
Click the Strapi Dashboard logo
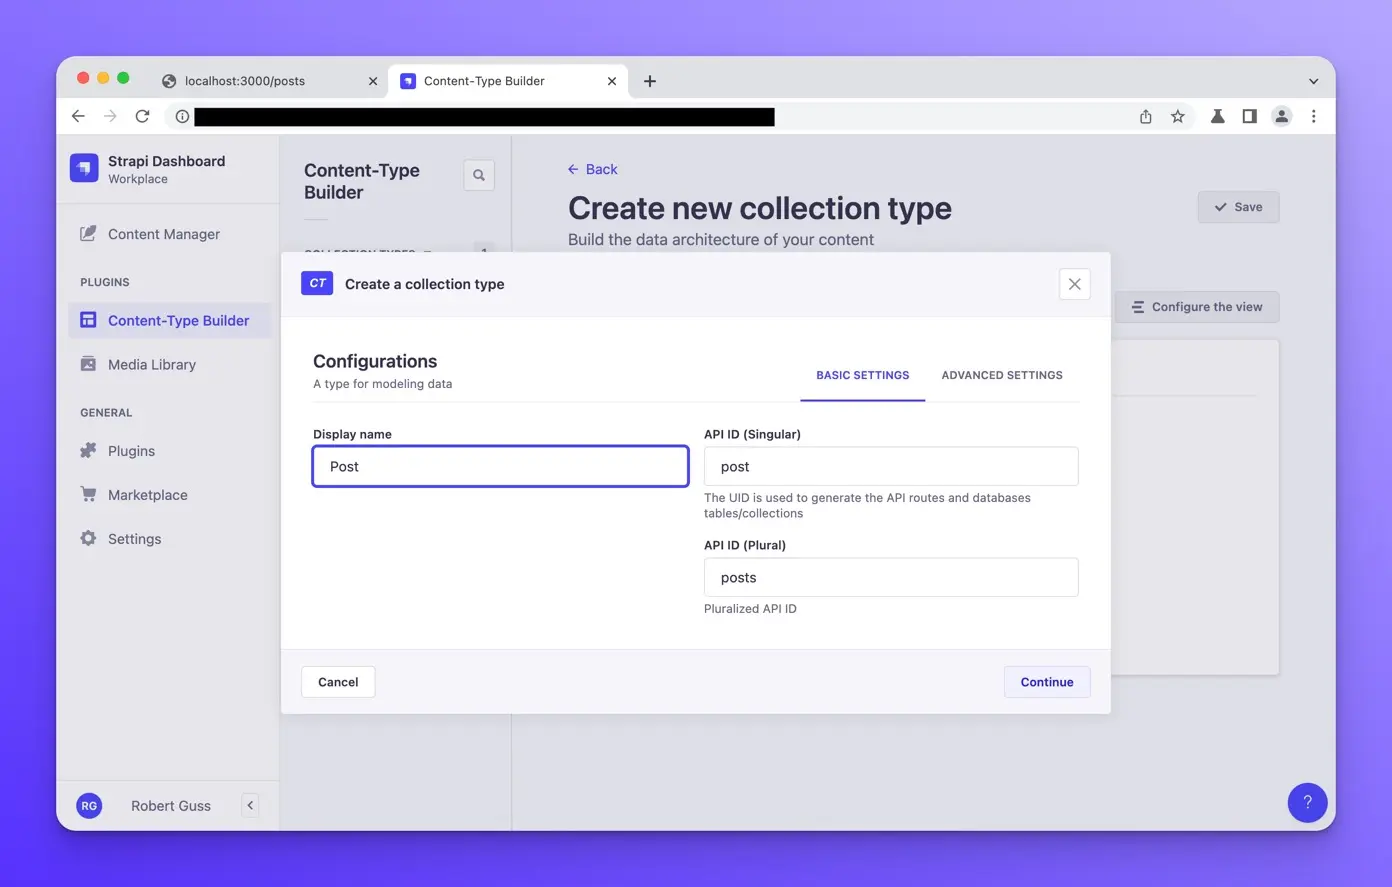(x=84, y=168)
